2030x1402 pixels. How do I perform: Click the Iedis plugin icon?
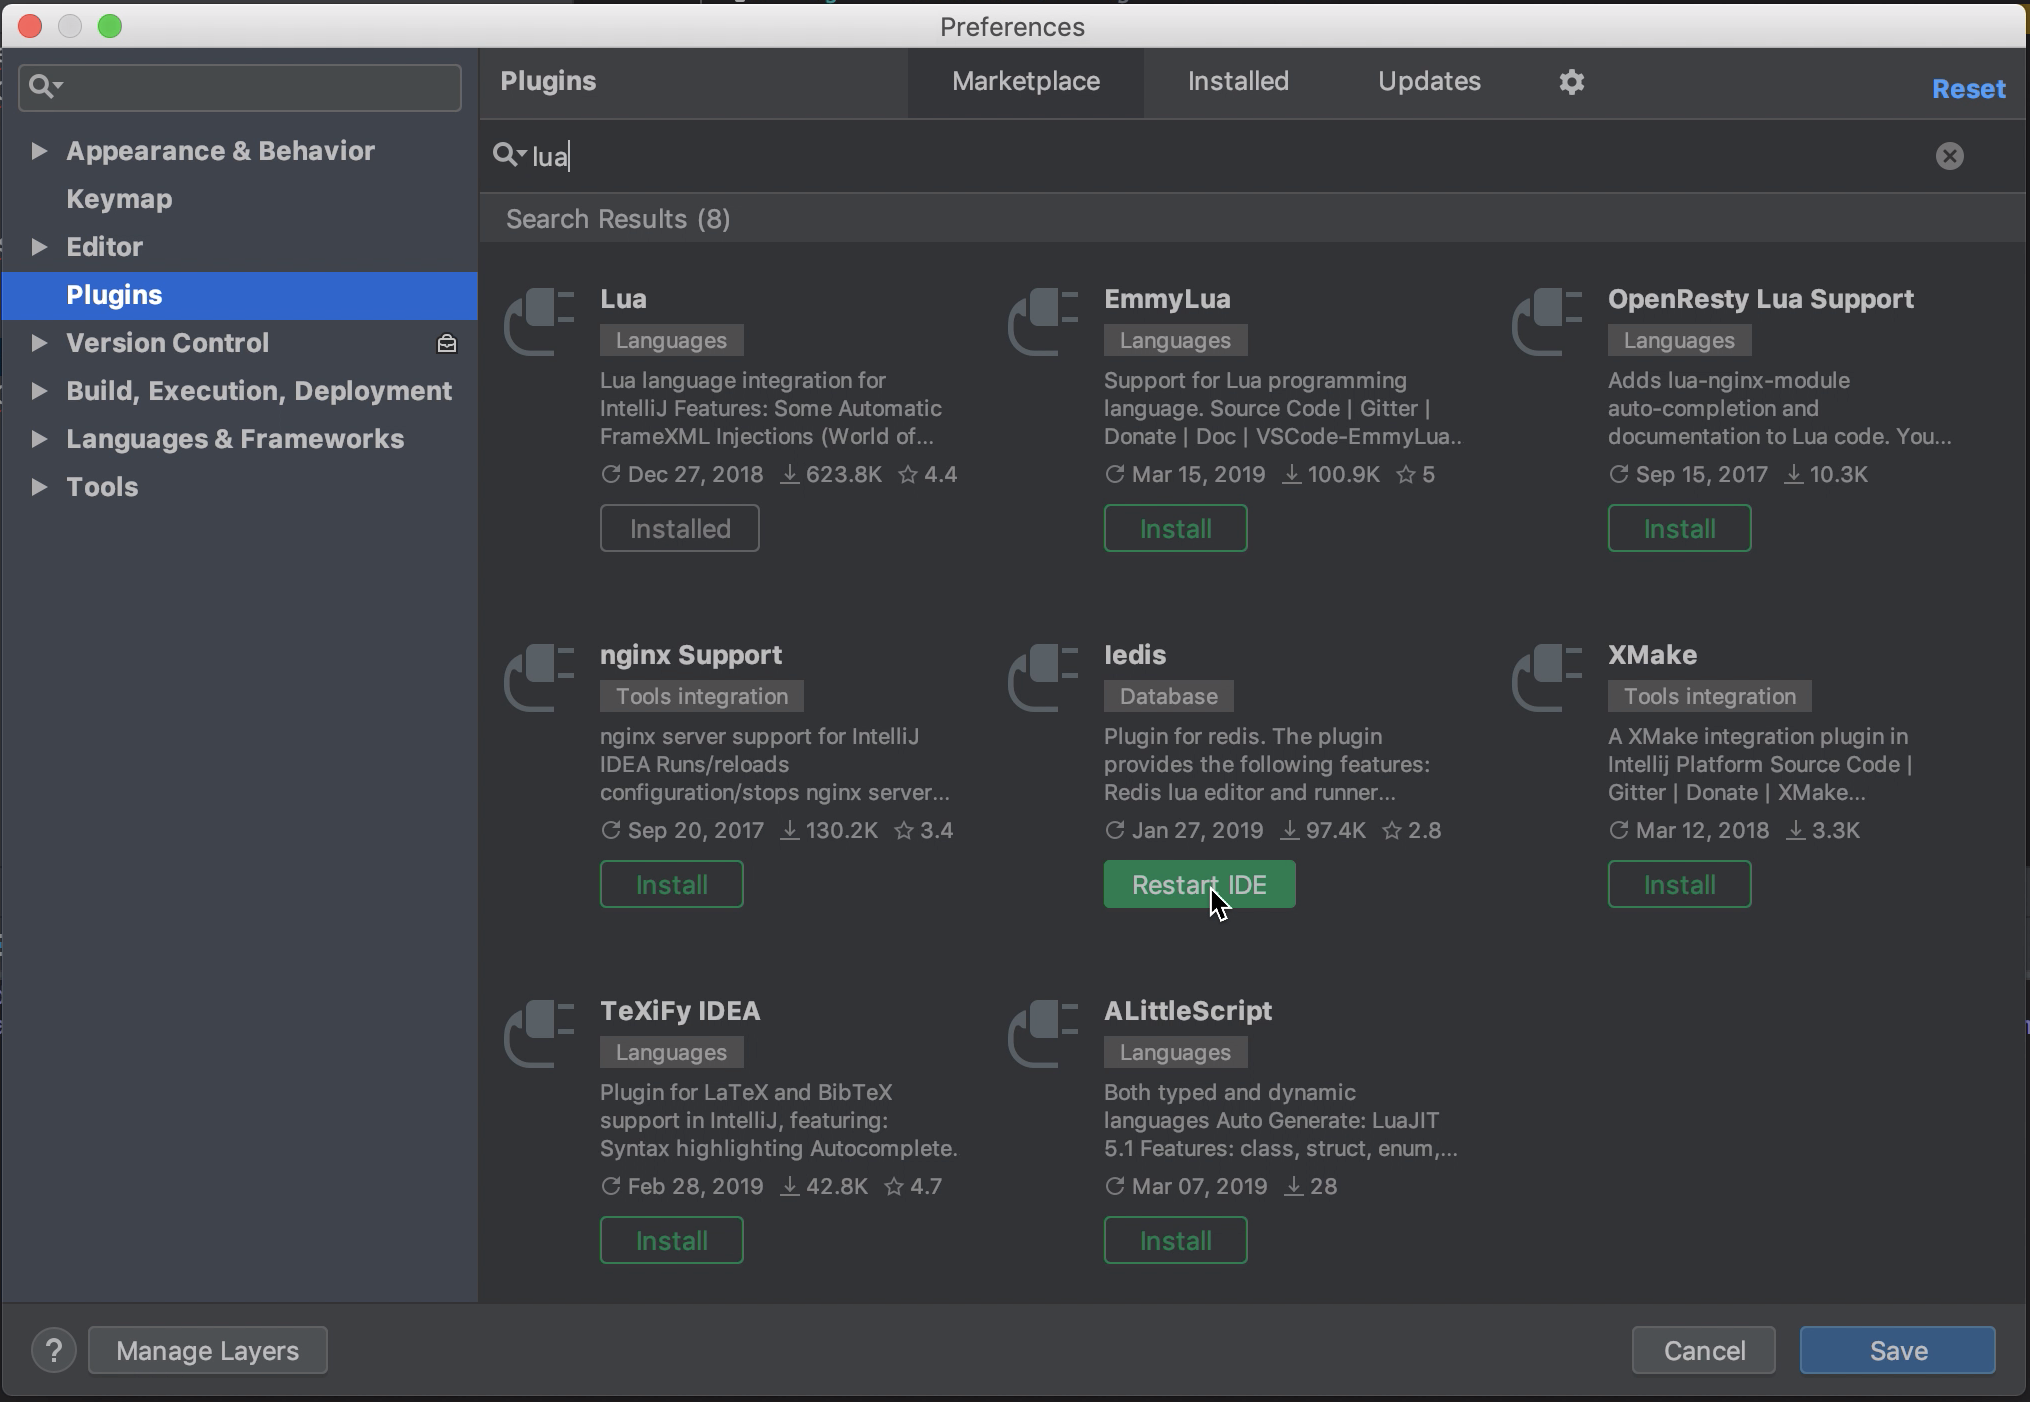[1044, 678]
